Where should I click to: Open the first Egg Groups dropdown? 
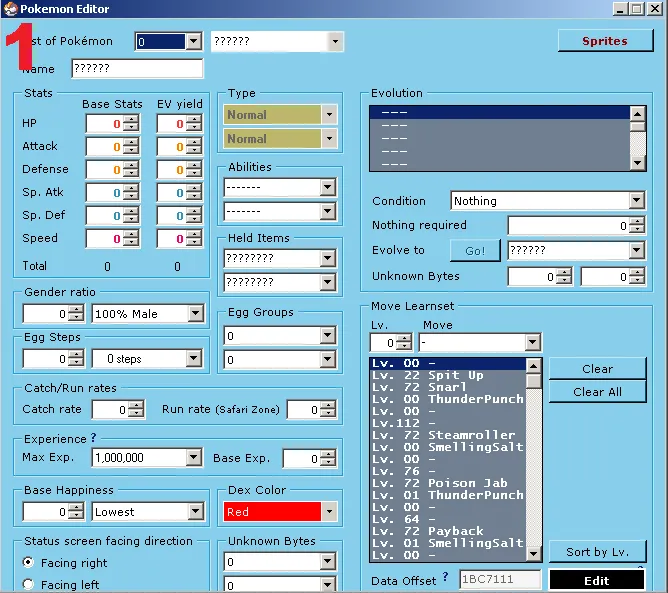(328, 336)
